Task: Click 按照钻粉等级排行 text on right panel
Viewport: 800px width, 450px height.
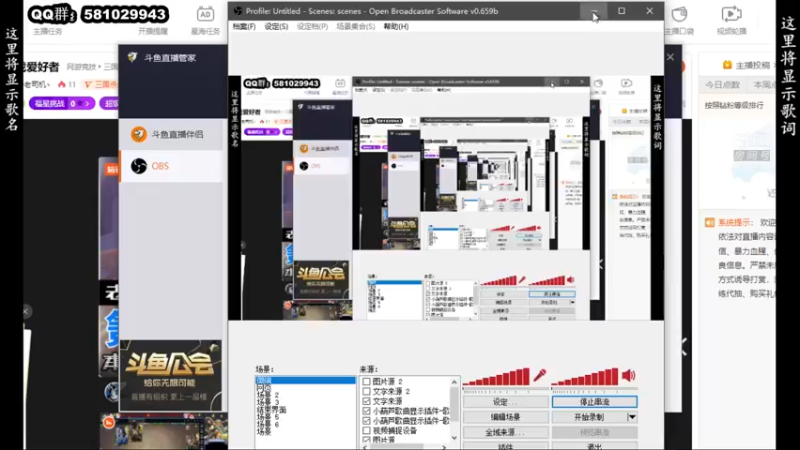Action: pos(734,105)
